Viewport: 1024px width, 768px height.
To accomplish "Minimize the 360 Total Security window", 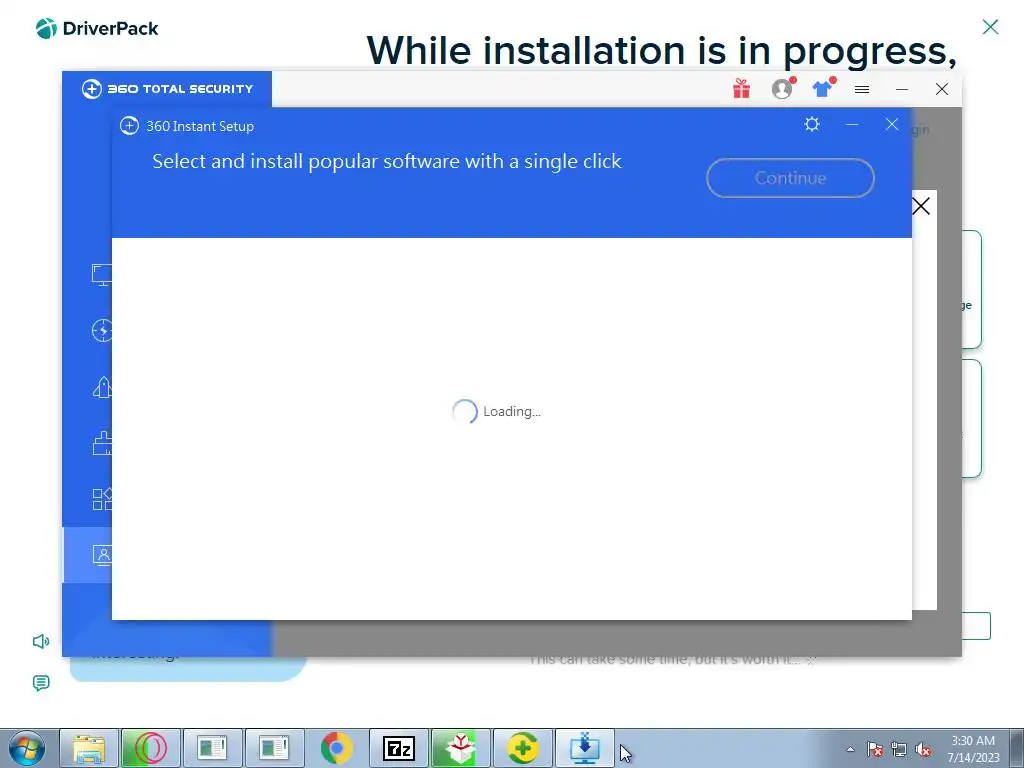I will pos(902,89).
